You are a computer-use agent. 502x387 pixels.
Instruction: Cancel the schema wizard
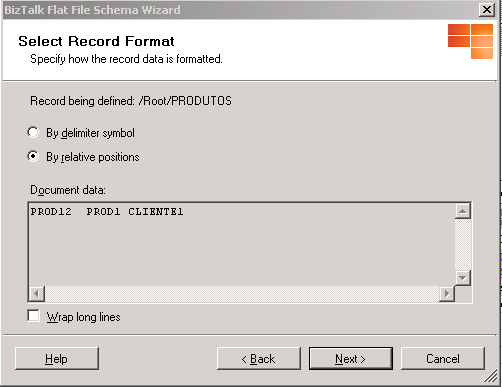tap(443, 359)
